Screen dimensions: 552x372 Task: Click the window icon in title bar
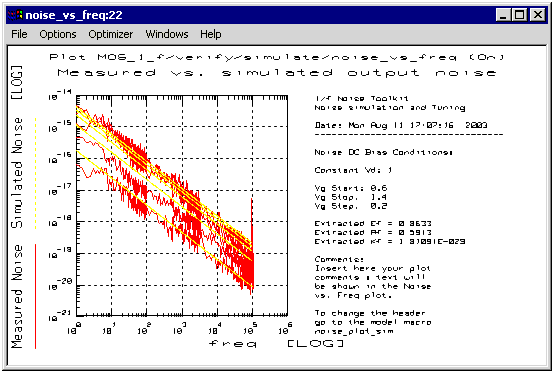pyautogui.click(x=15, y=15)
